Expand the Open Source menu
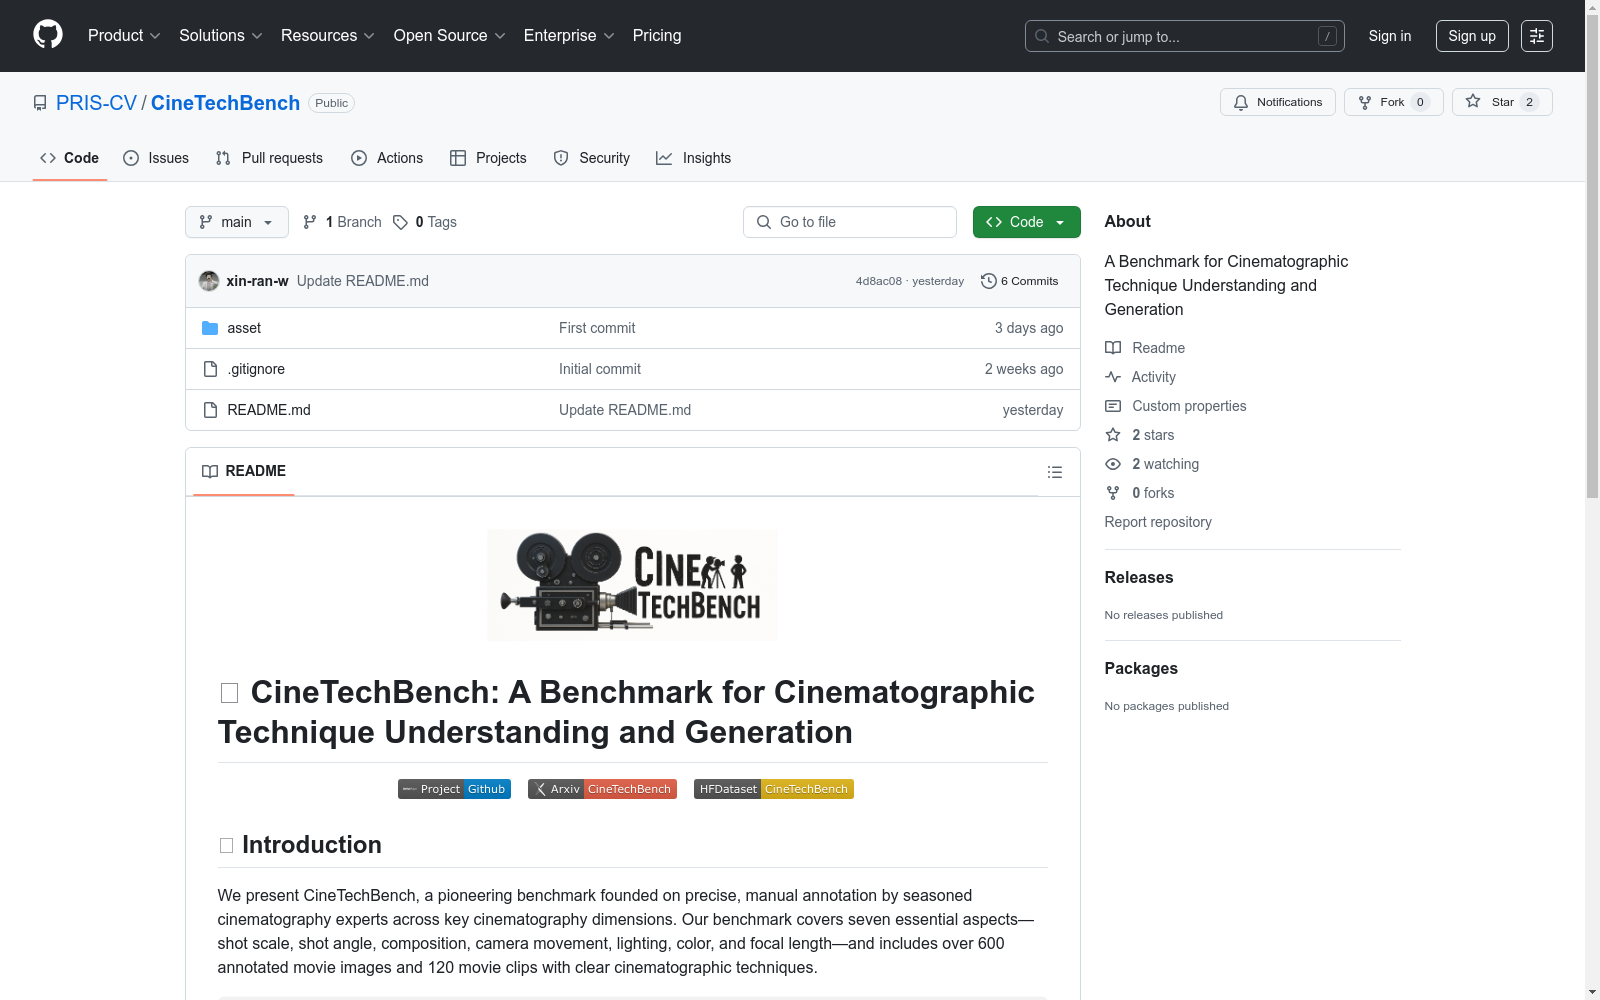Image resolution: width=1600 pixels, height=1000 pixels. pyautogui.click(x=450, y=36)
